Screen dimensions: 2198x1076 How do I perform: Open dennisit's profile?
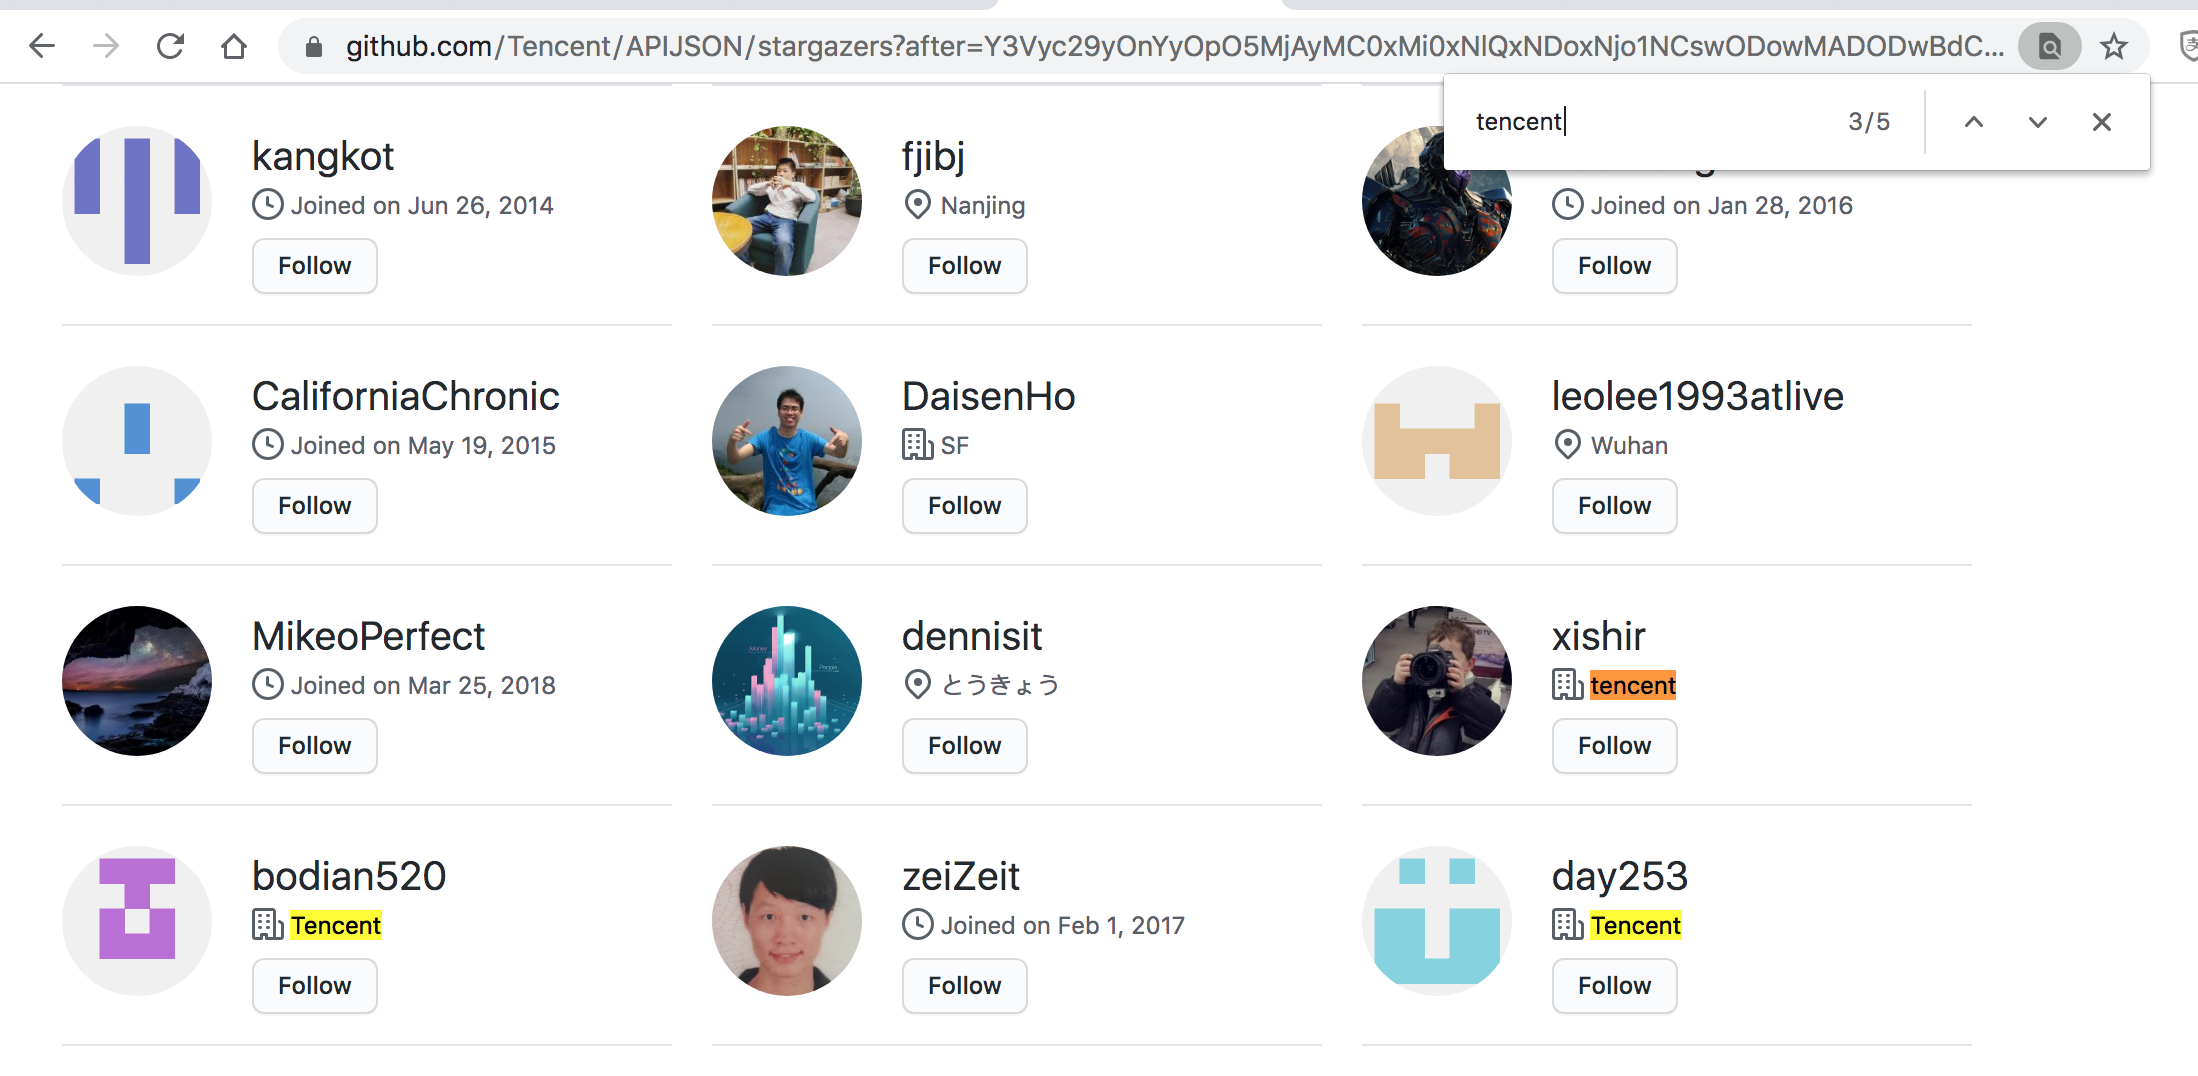(972, 635)
